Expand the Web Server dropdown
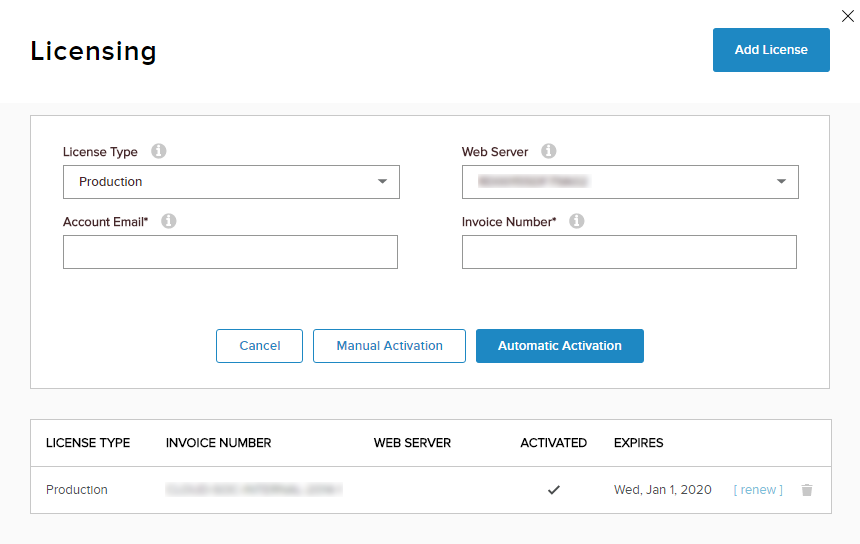The width and height of the screenshot is (860, 544). tap(630, 182)
